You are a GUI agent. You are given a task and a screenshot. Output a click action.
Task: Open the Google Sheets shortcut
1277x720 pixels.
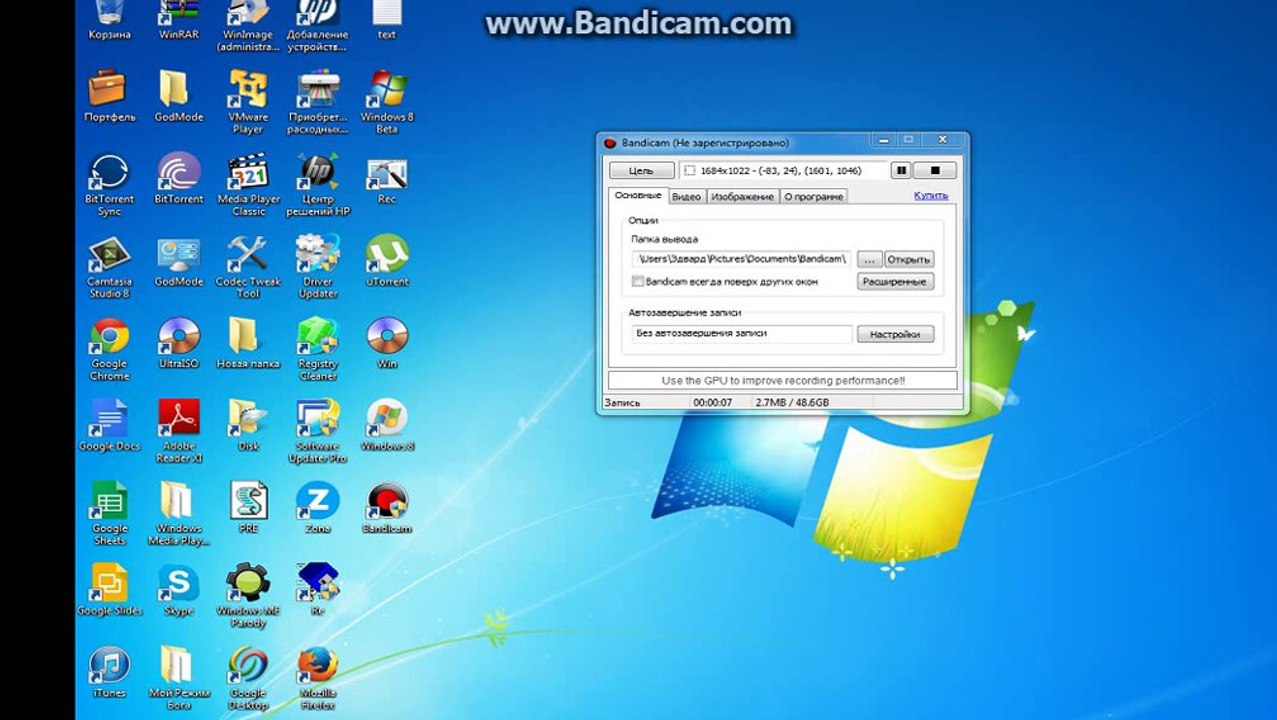[109, 514]
